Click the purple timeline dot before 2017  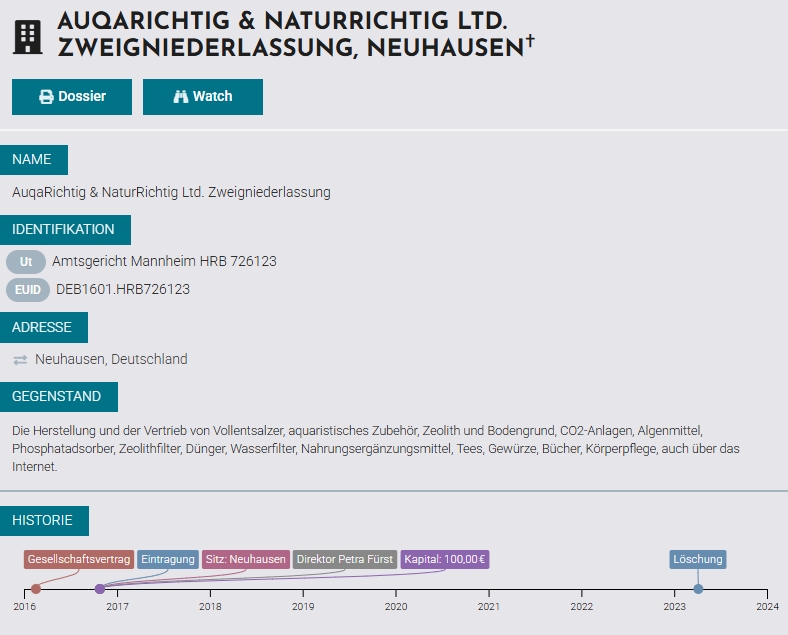(x=100, y=589)
